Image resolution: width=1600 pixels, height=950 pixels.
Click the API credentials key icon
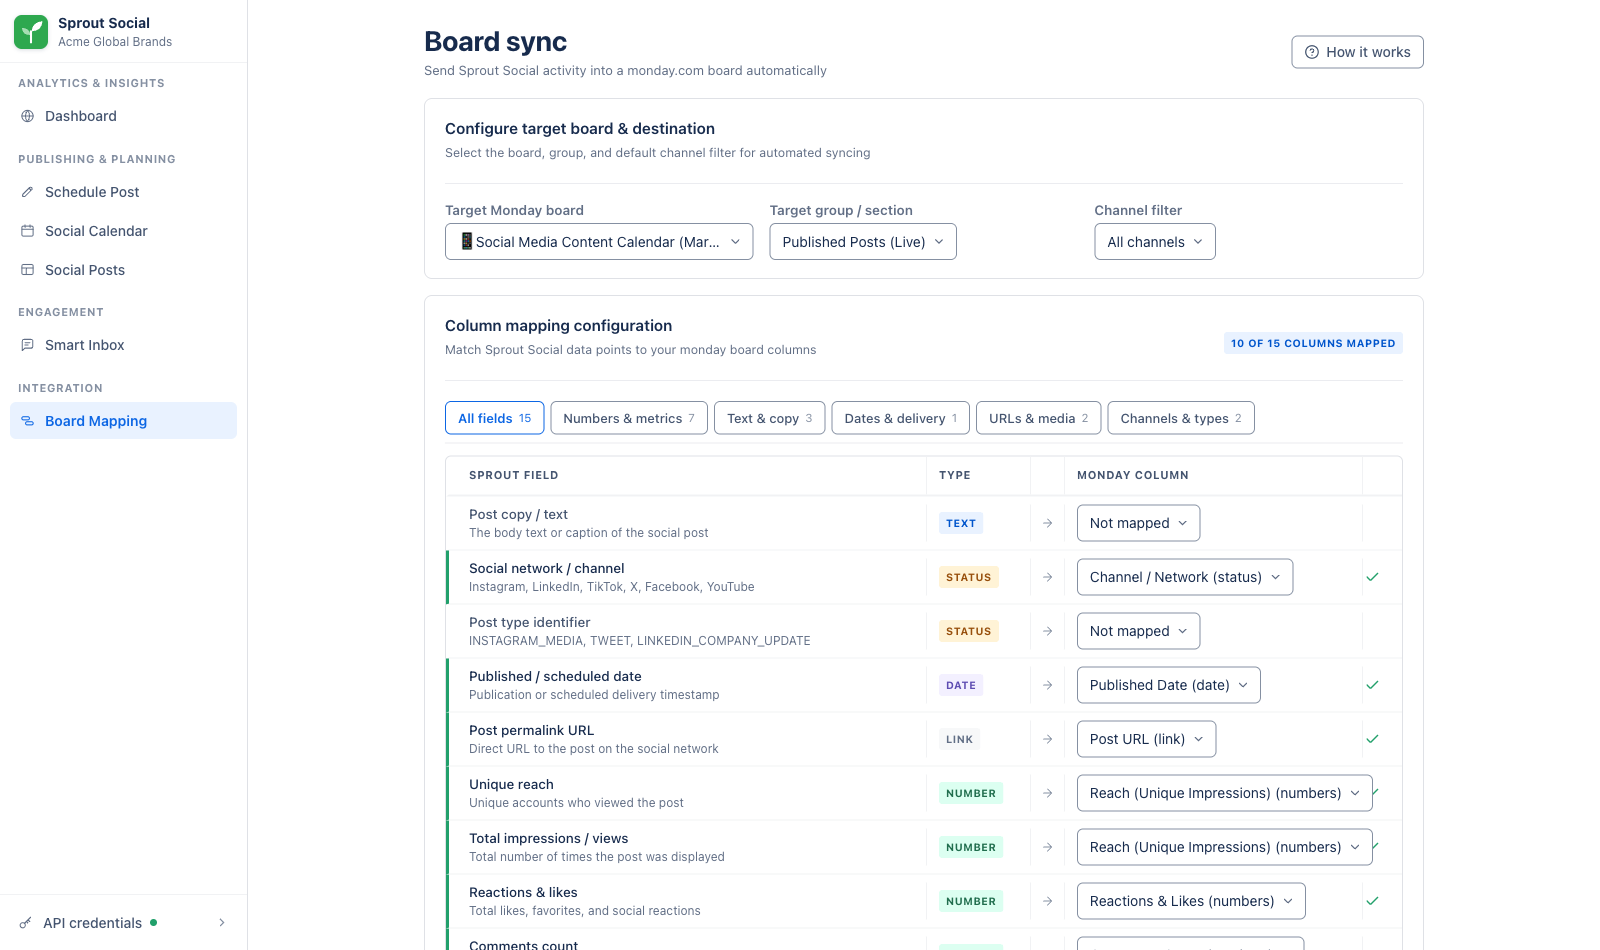coord(26,923)
